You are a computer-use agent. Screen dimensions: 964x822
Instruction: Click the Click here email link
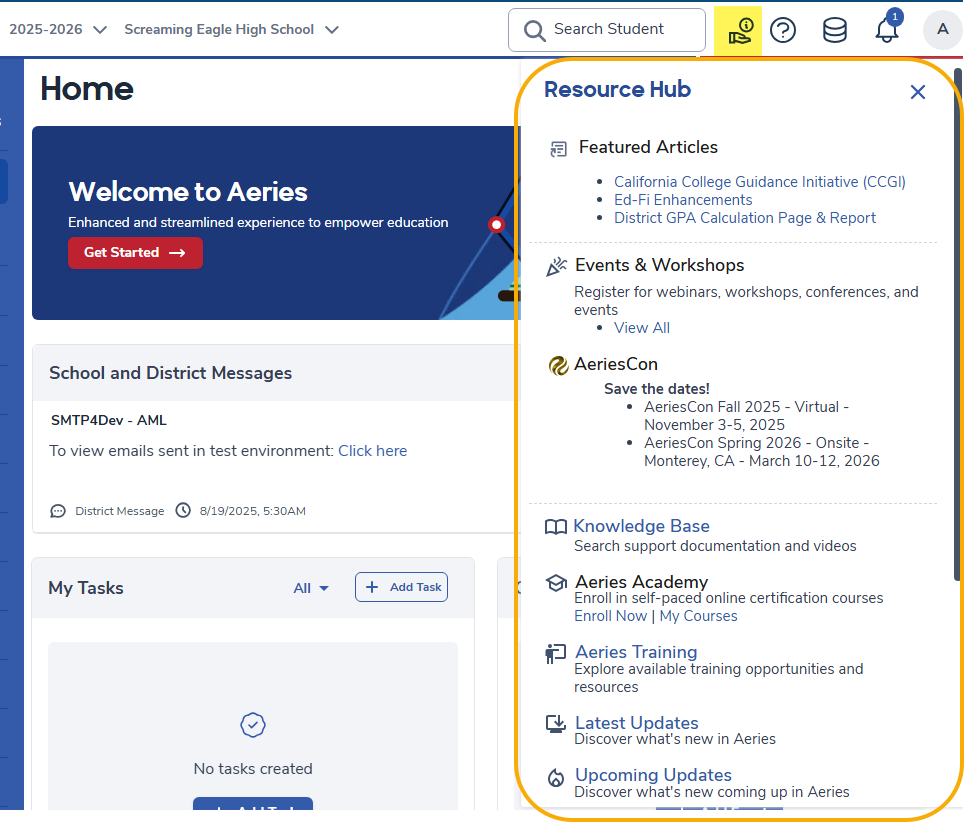(x=373, y=451)
